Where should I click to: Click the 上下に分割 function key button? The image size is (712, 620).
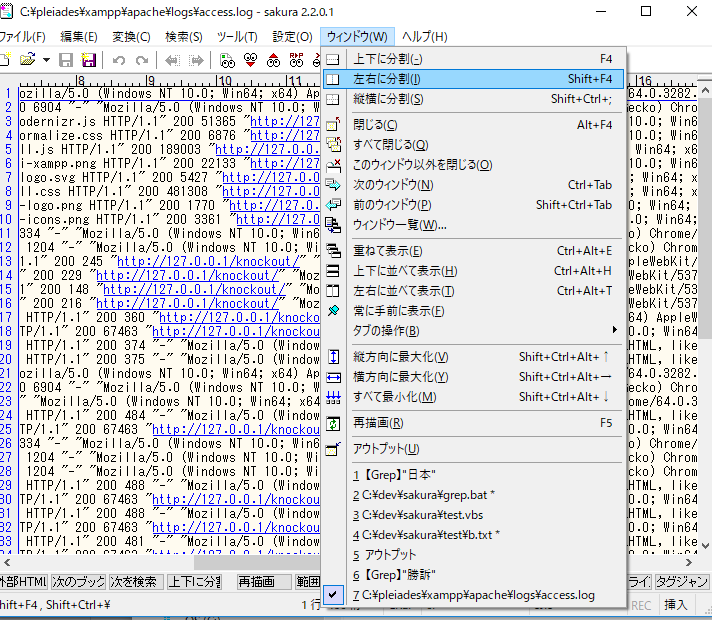tap(194, 582)
